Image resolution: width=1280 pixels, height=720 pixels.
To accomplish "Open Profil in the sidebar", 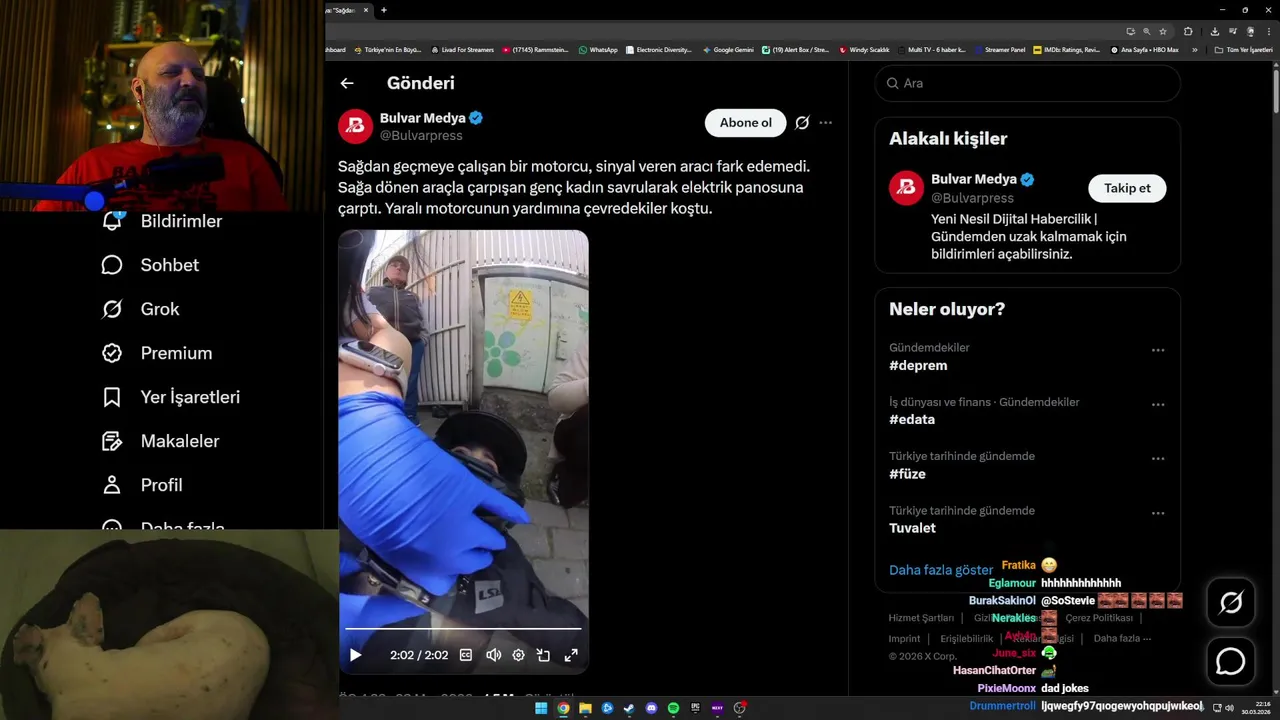I will click(x=141, y=485).
